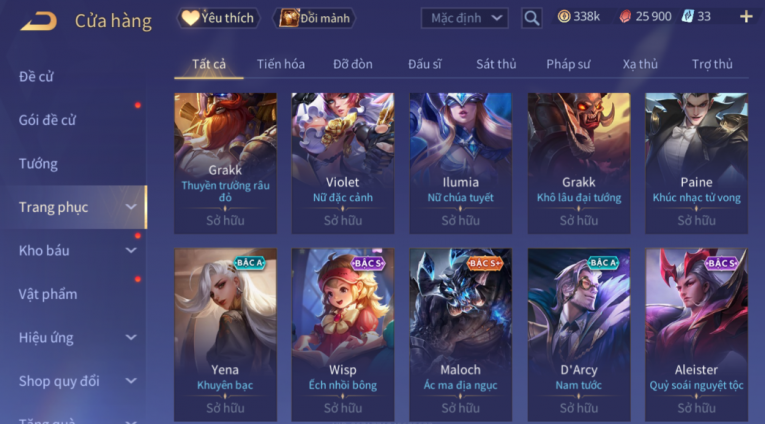Open the Maloch Ác ma địa ngục skin
Viewport: 765px width, 424px height.
[461, 335]
